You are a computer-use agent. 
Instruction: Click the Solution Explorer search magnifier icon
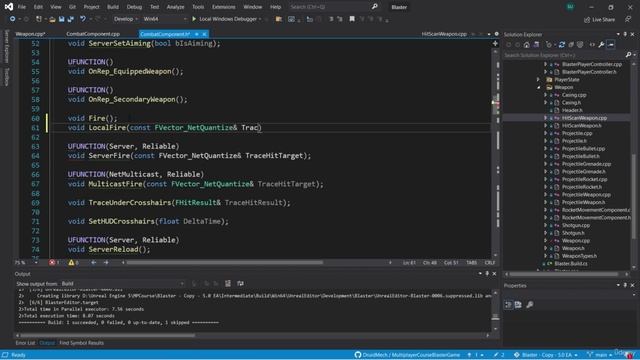[x=629, y=55]
